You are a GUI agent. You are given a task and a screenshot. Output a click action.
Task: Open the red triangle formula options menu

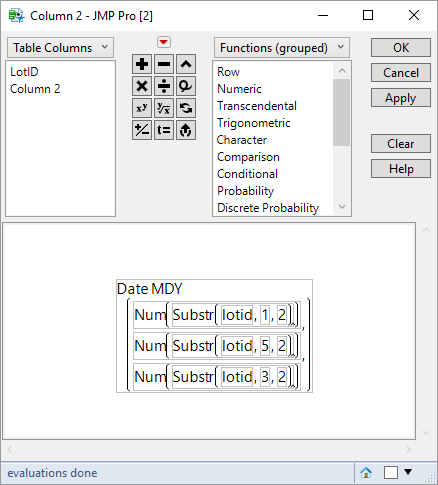(x=164, y=42)
